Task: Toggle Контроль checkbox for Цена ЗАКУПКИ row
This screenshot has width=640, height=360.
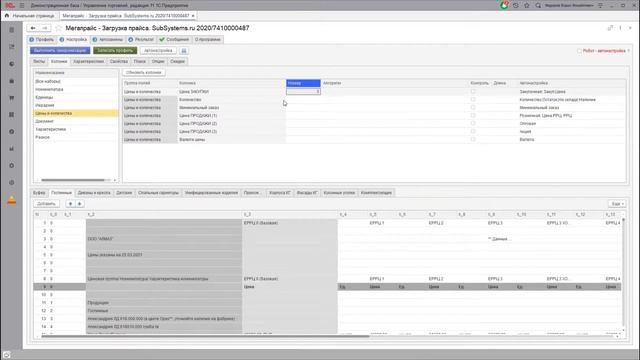Action: tap(473, 91)
